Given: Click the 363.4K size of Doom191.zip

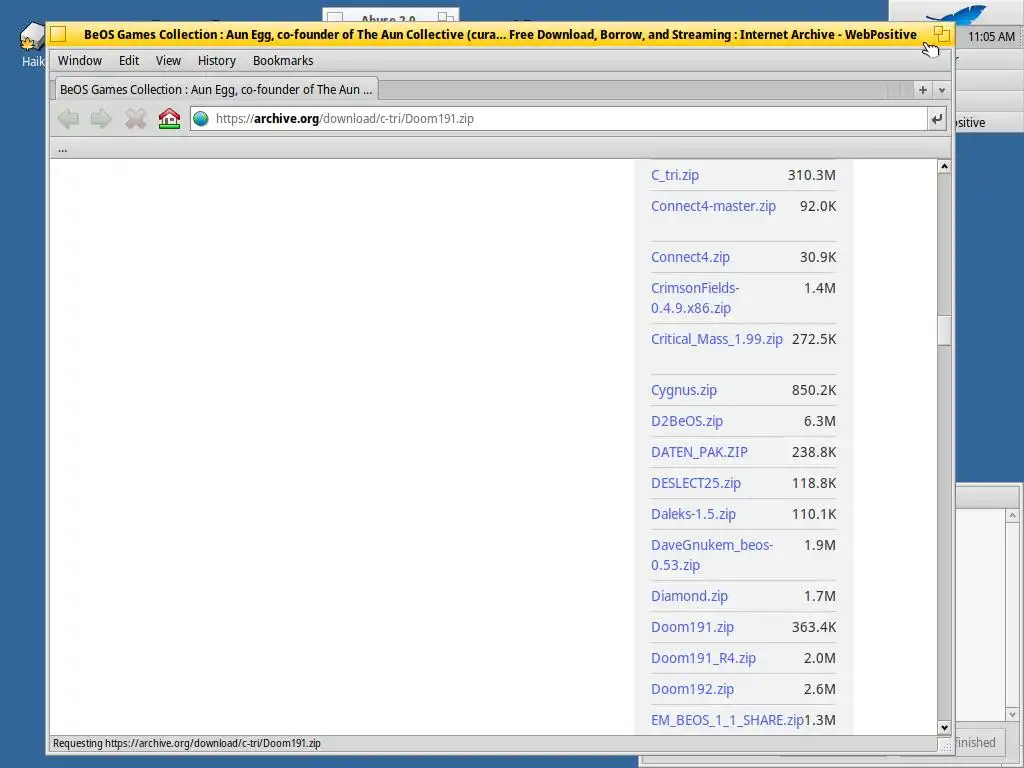Looking at the screenshot, I should click(x=814, y=627).
